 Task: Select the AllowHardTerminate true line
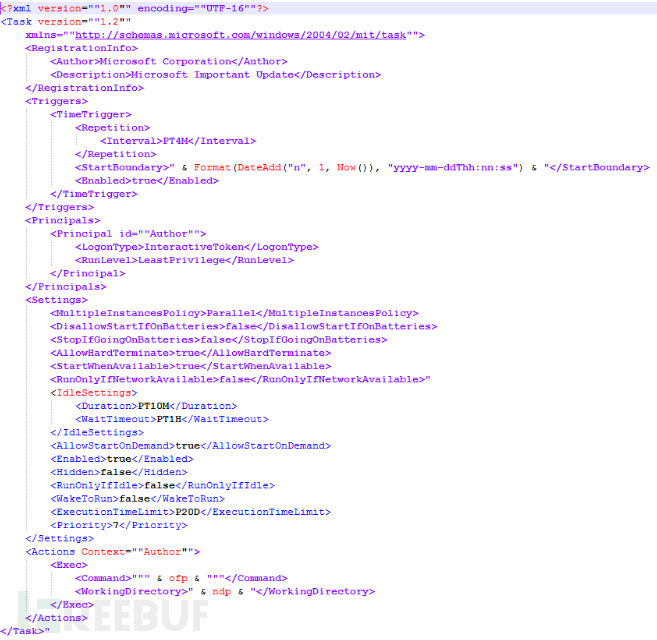[191, 353]
